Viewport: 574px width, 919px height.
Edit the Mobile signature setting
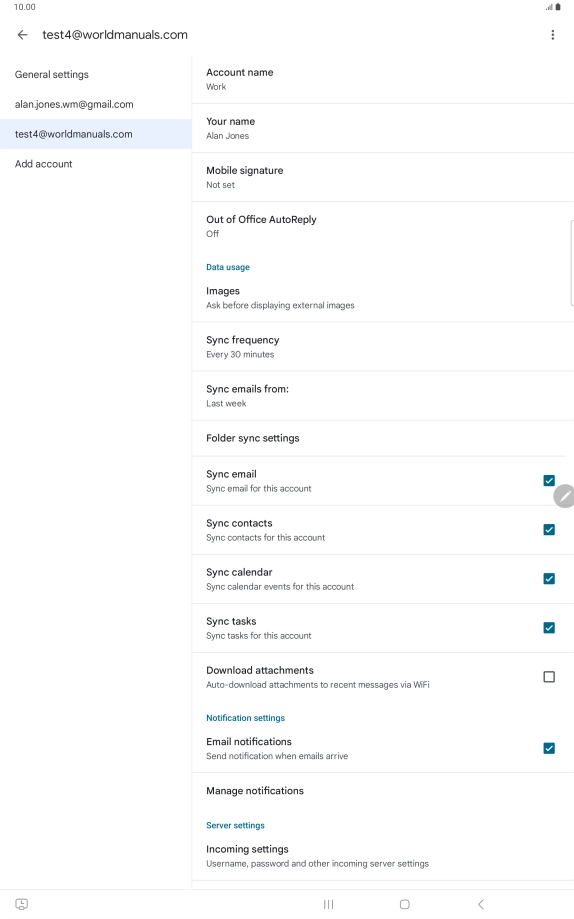coord(382,177)
